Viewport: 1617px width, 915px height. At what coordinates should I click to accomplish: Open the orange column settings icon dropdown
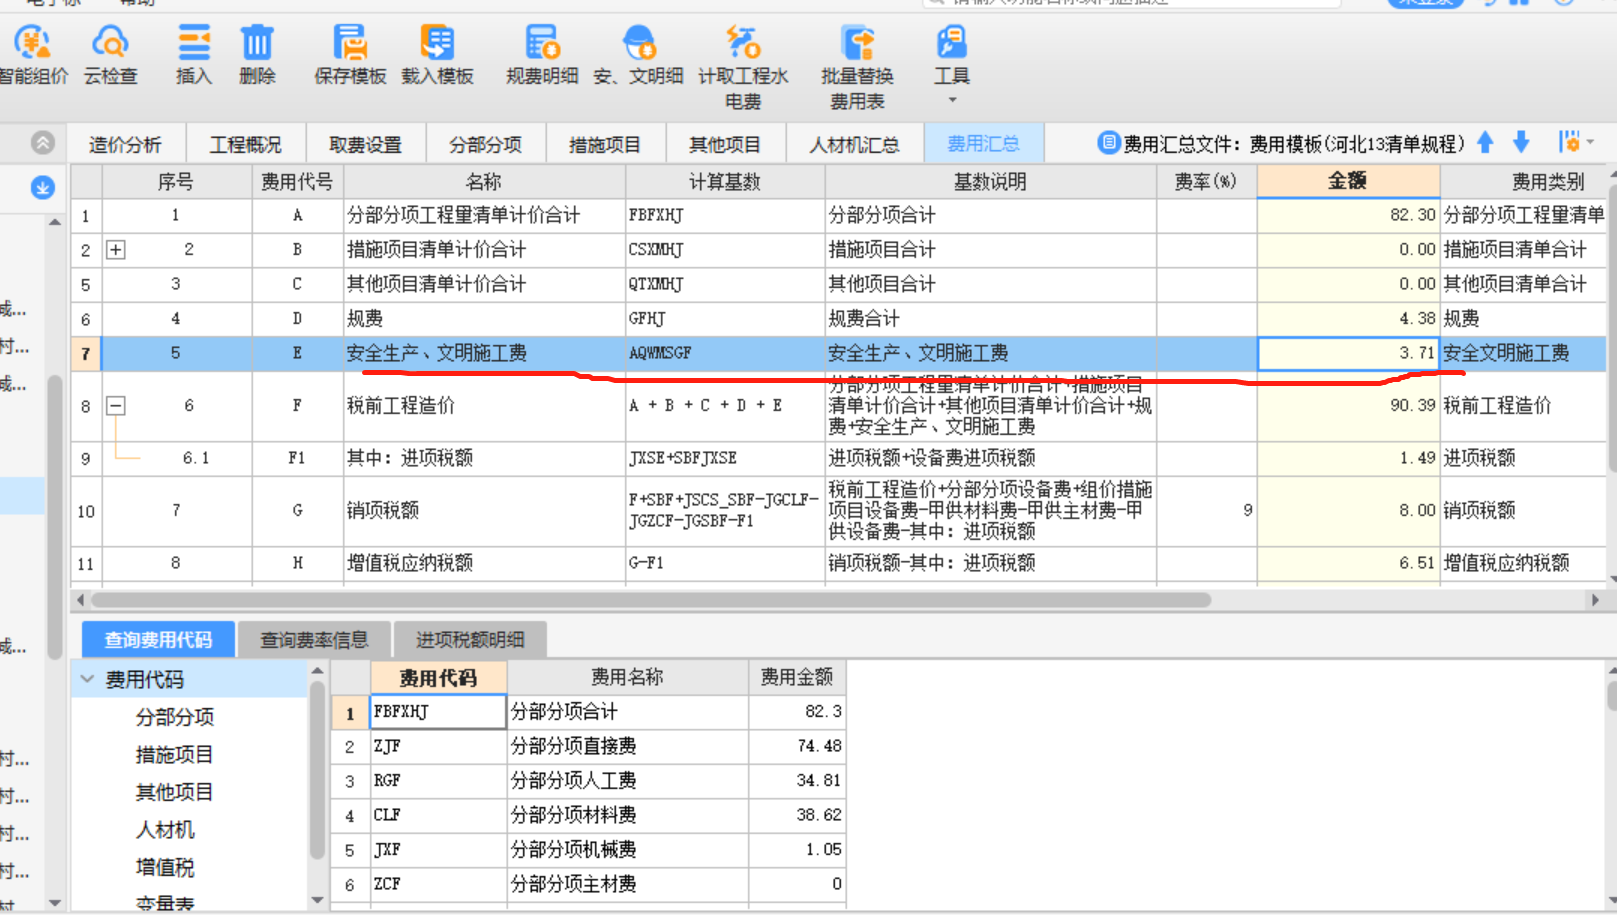coord(1575,143)
